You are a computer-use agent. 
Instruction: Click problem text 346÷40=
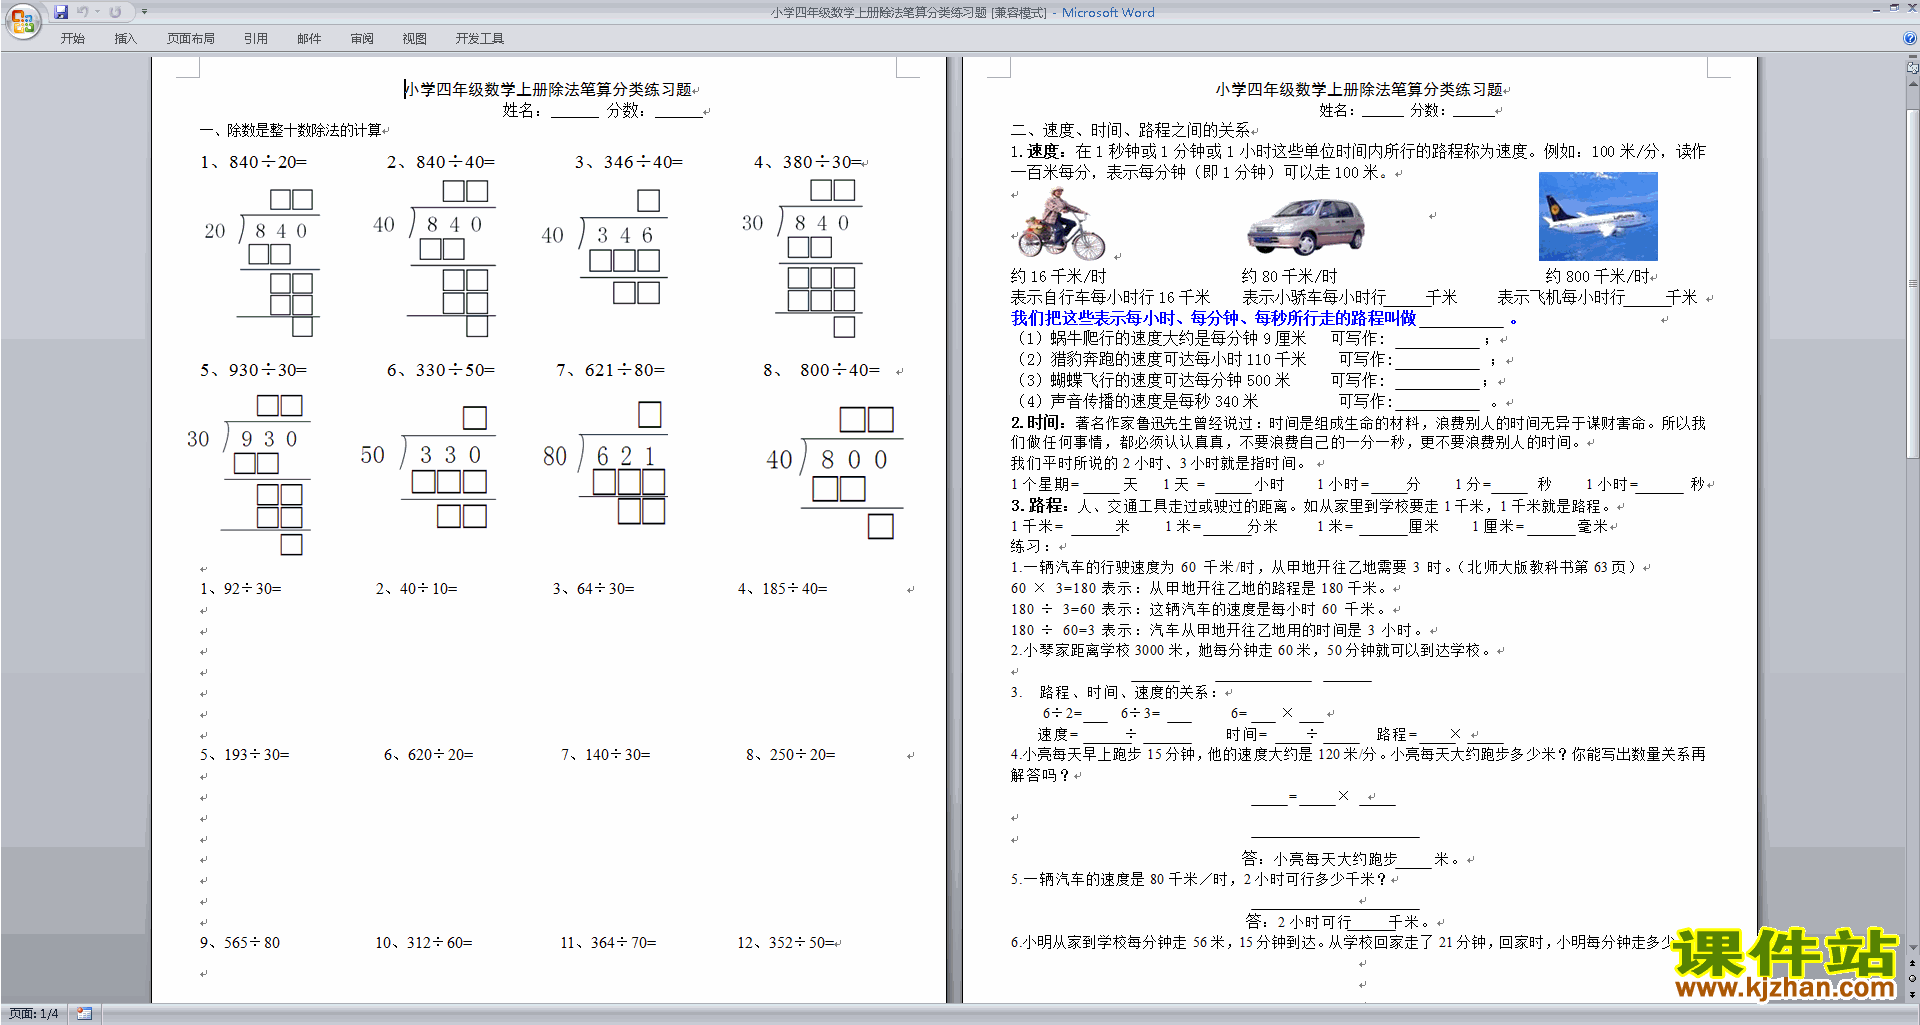[643, 162]
